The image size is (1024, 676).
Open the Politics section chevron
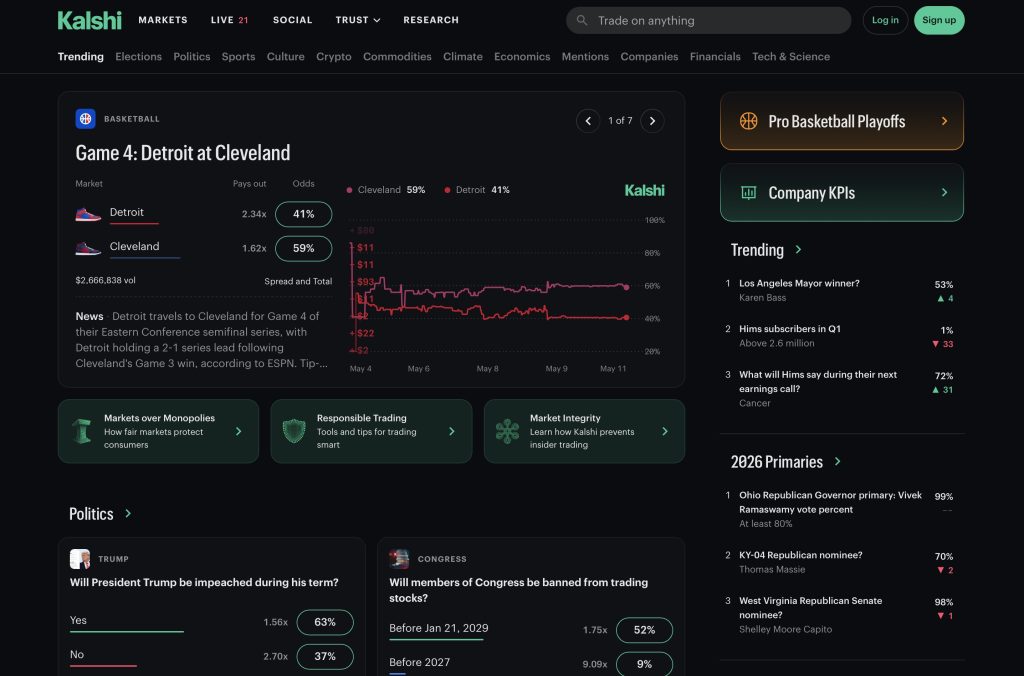click(x=128, y=513)
